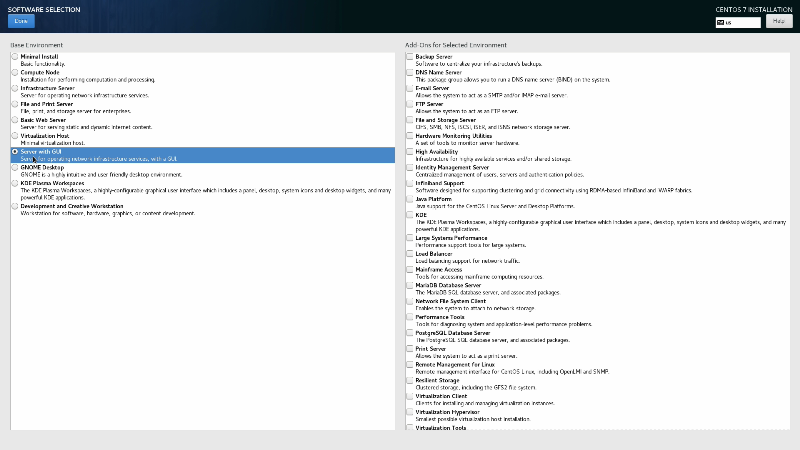Enable the Backup Server add-on checkbox

coord(410,57)
